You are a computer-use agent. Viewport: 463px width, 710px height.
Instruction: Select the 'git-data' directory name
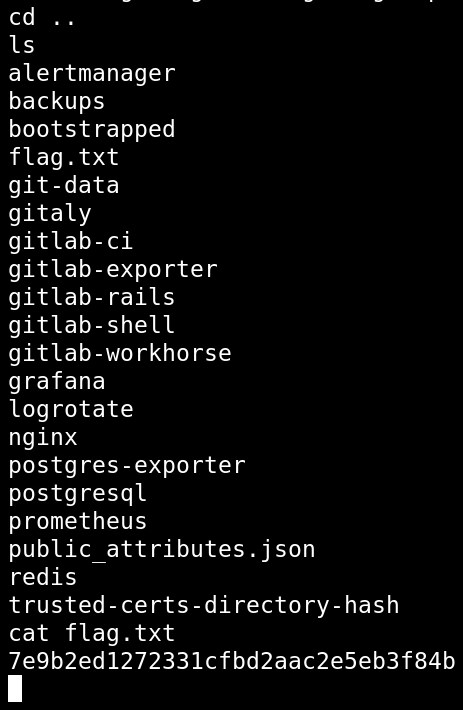[64, 186]
